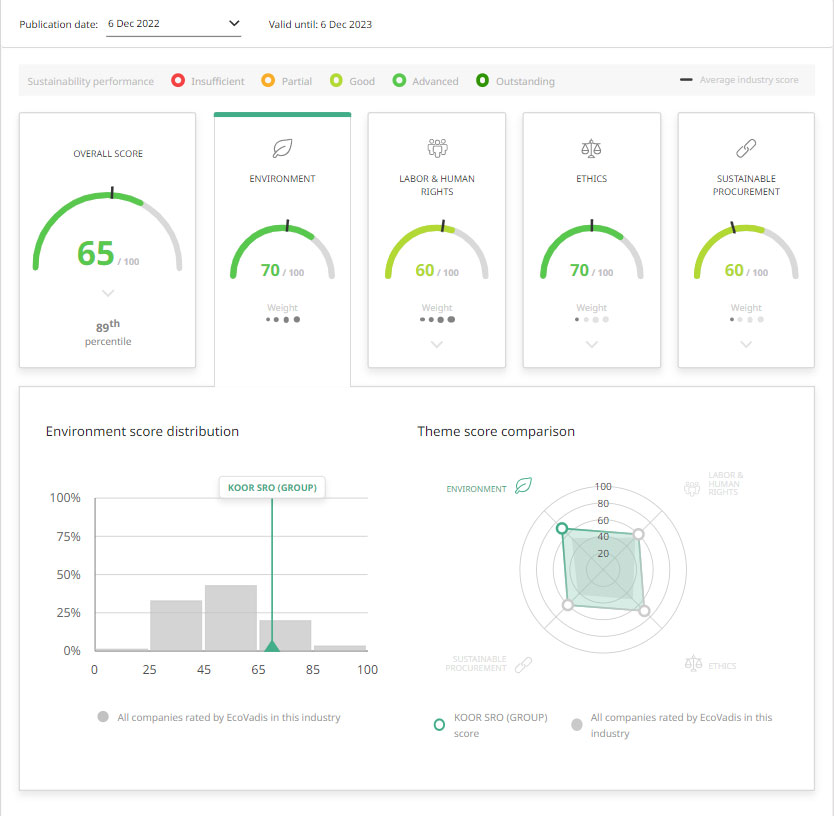Click the gray dot legend under radar chart
Viewport: 834px width, 816px height.
577,725
